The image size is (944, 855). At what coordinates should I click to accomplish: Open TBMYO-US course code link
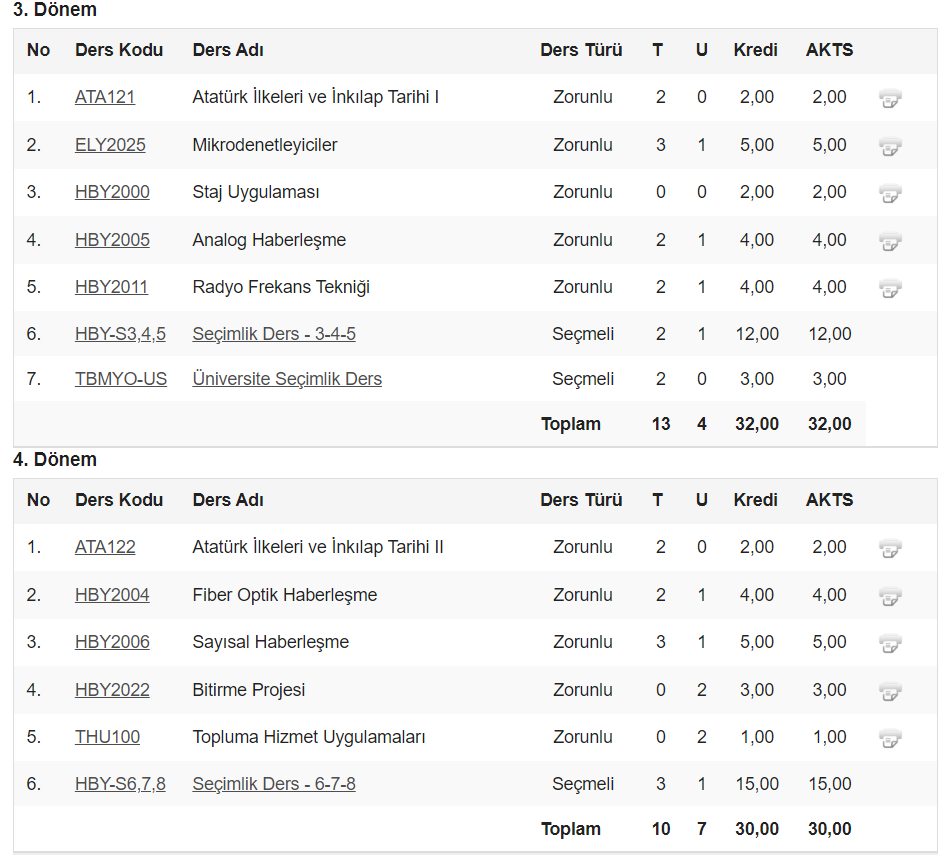[121, 379]
